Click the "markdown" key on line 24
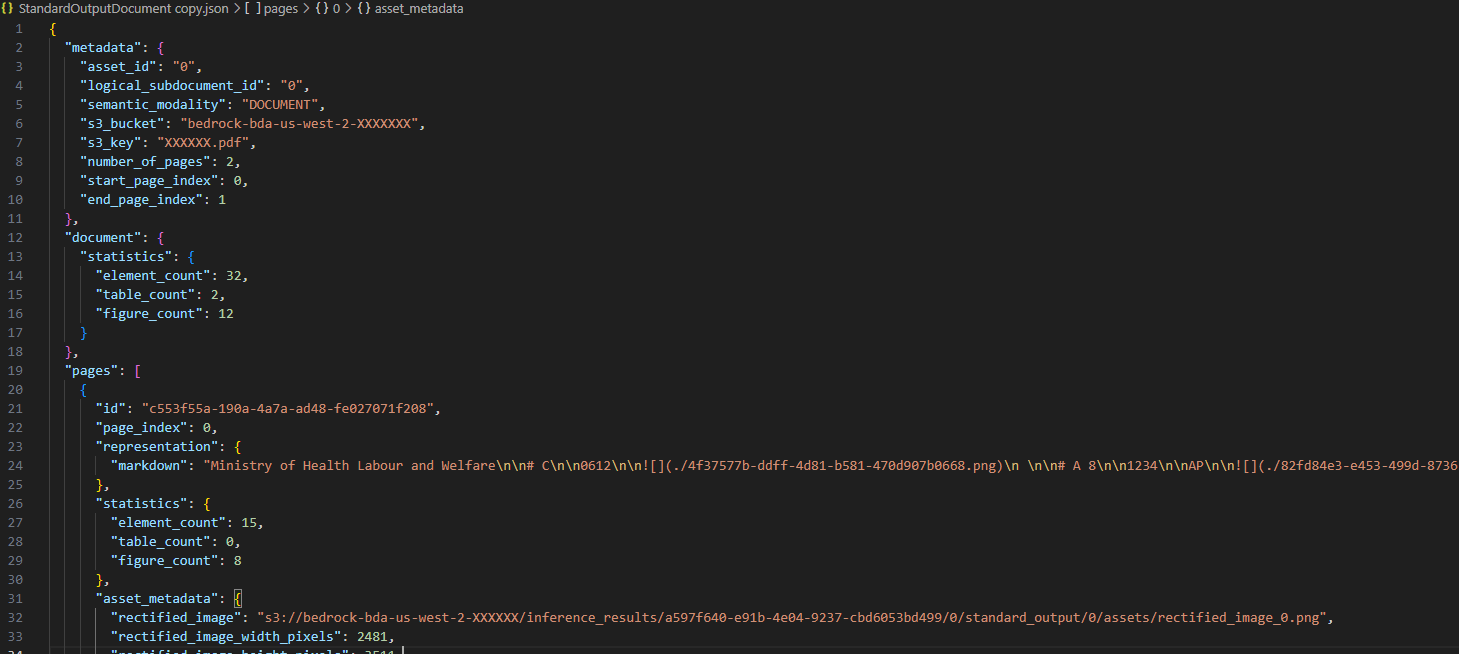Screen dimensions: 1459x654 point(149,465)
